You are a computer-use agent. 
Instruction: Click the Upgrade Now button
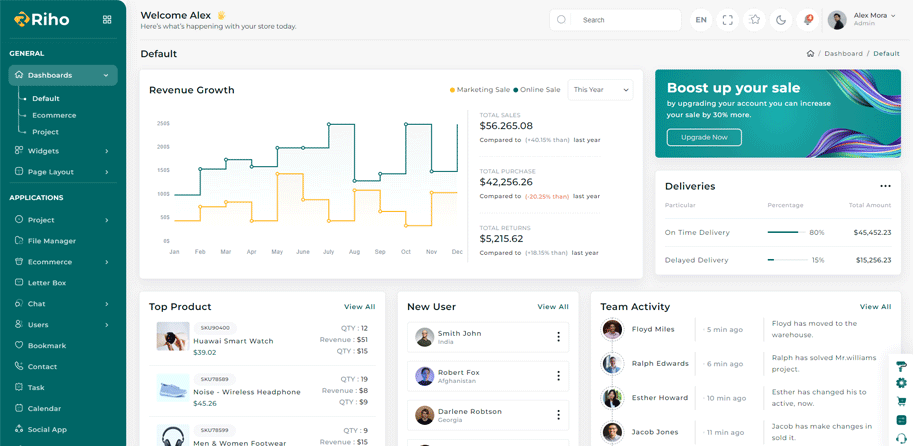tap(704, 137)
